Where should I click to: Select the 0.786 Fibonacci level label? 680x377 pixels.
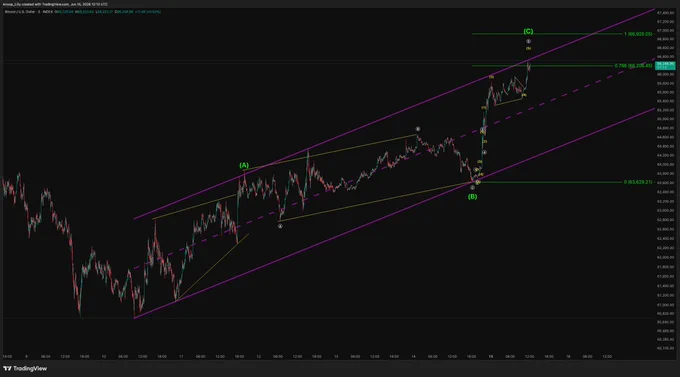coord(633,66)
